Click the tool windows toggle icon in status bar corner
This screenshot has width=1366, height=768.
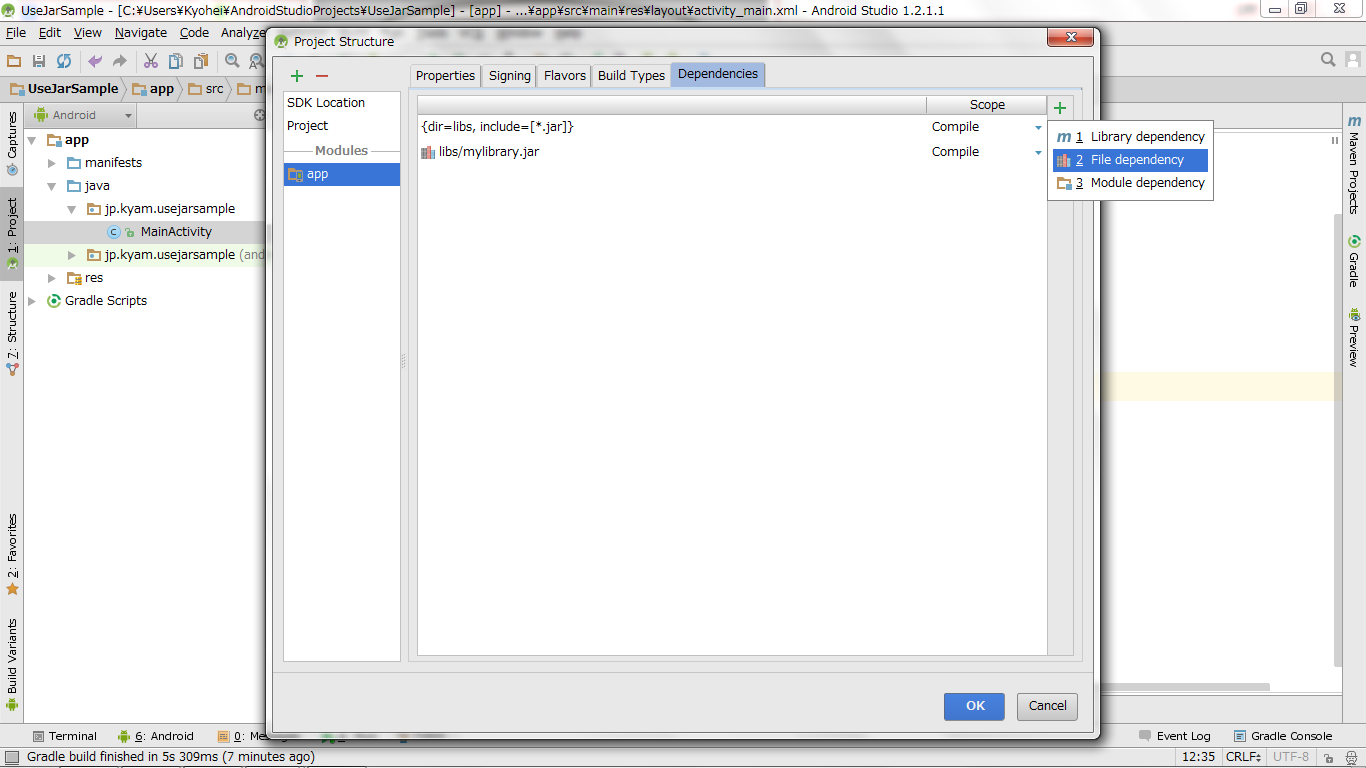tap(11, 758)
